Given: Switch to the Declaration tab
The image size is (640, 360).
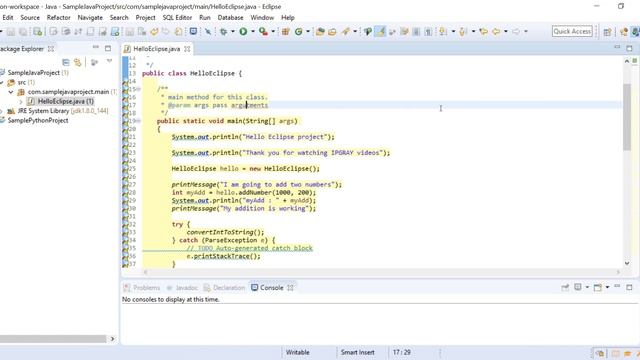Looking at the screenshot, I should (224, 288).
